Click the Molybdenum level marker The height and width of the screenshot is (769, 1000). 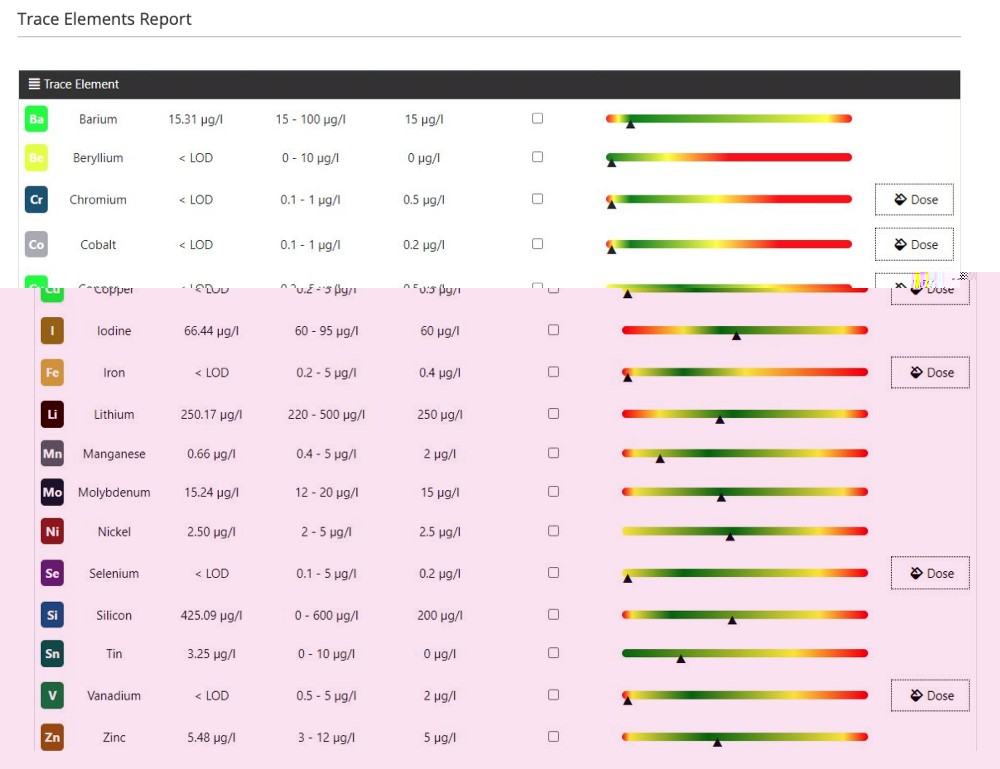click(x=721, y=497)
